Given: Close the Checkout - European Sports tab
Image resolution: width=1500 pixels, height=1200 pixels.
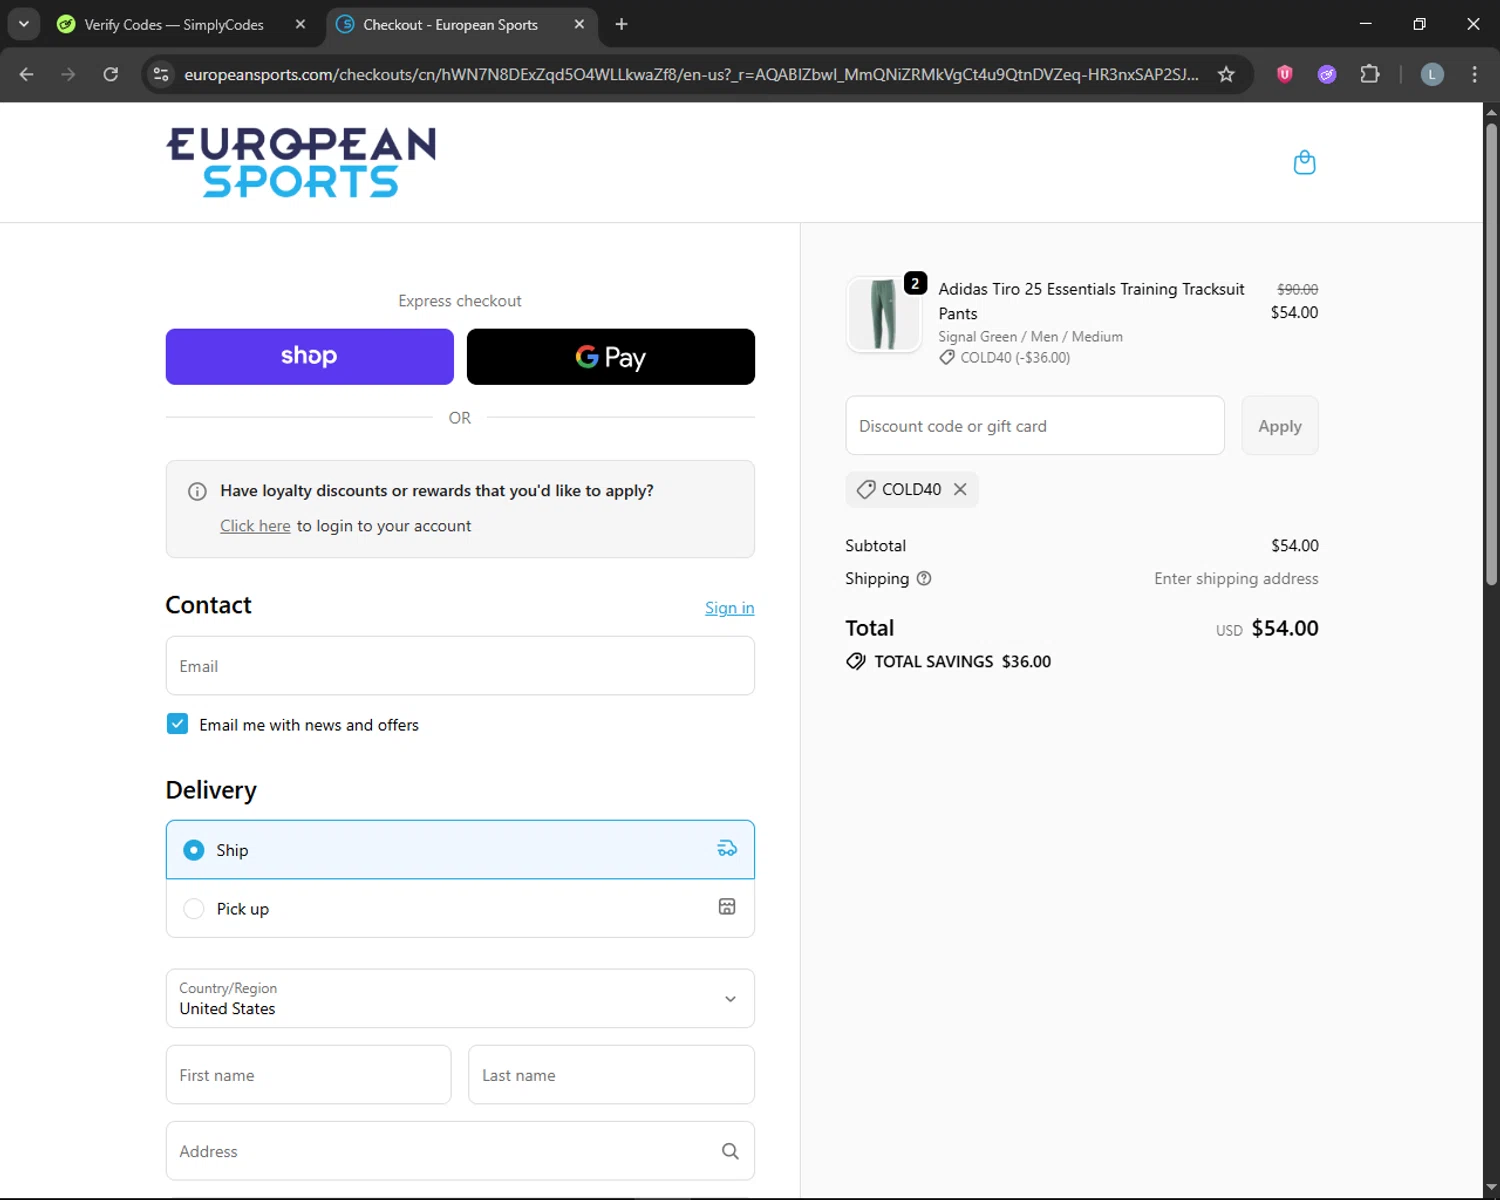Looking at the screenshot, I should (x=579, y=24).
